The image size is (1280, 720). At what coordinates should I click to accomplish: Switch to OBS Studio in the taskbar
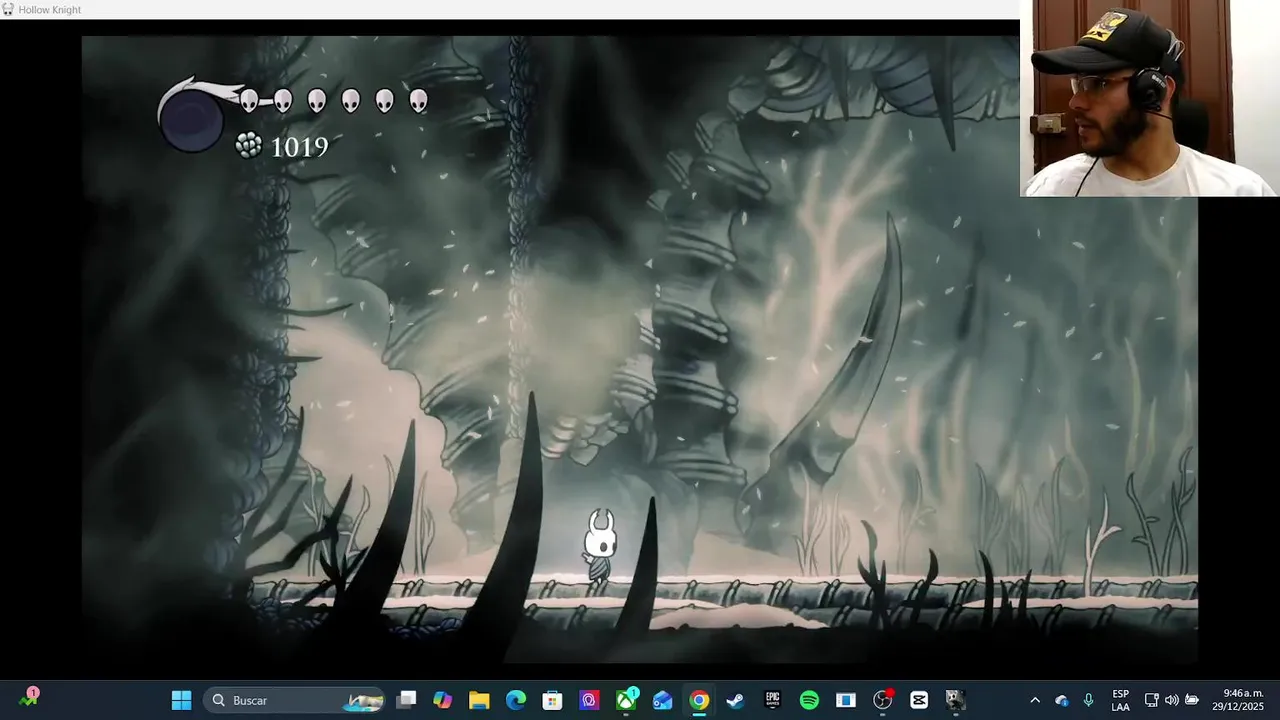882,700
